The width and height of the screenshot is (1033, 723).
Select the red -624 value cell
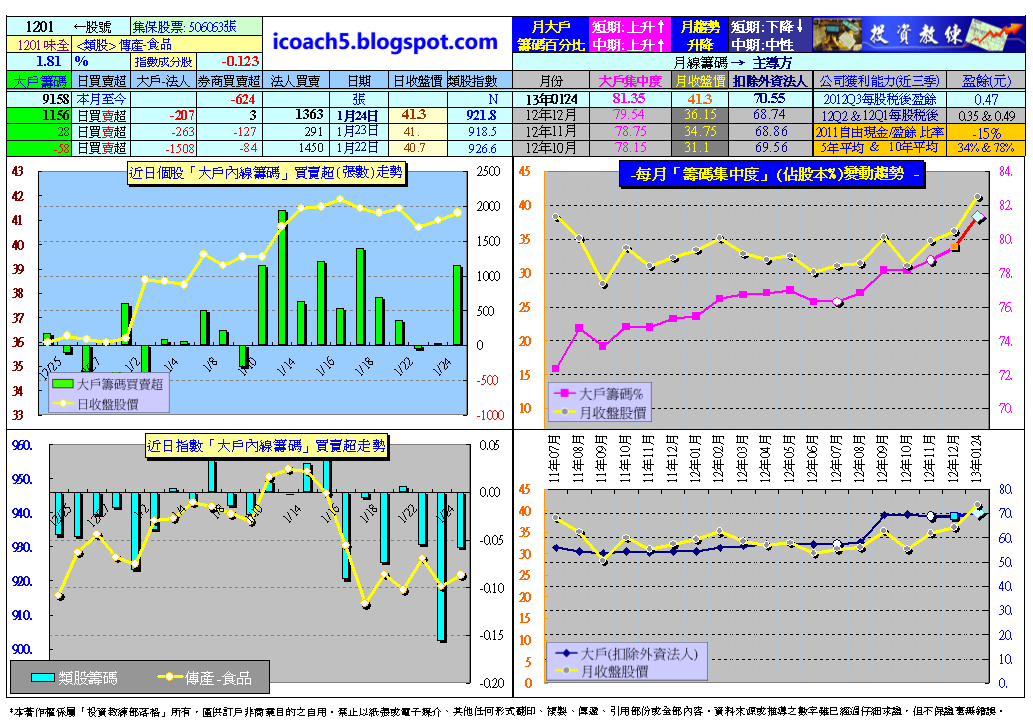click(229, 99)
